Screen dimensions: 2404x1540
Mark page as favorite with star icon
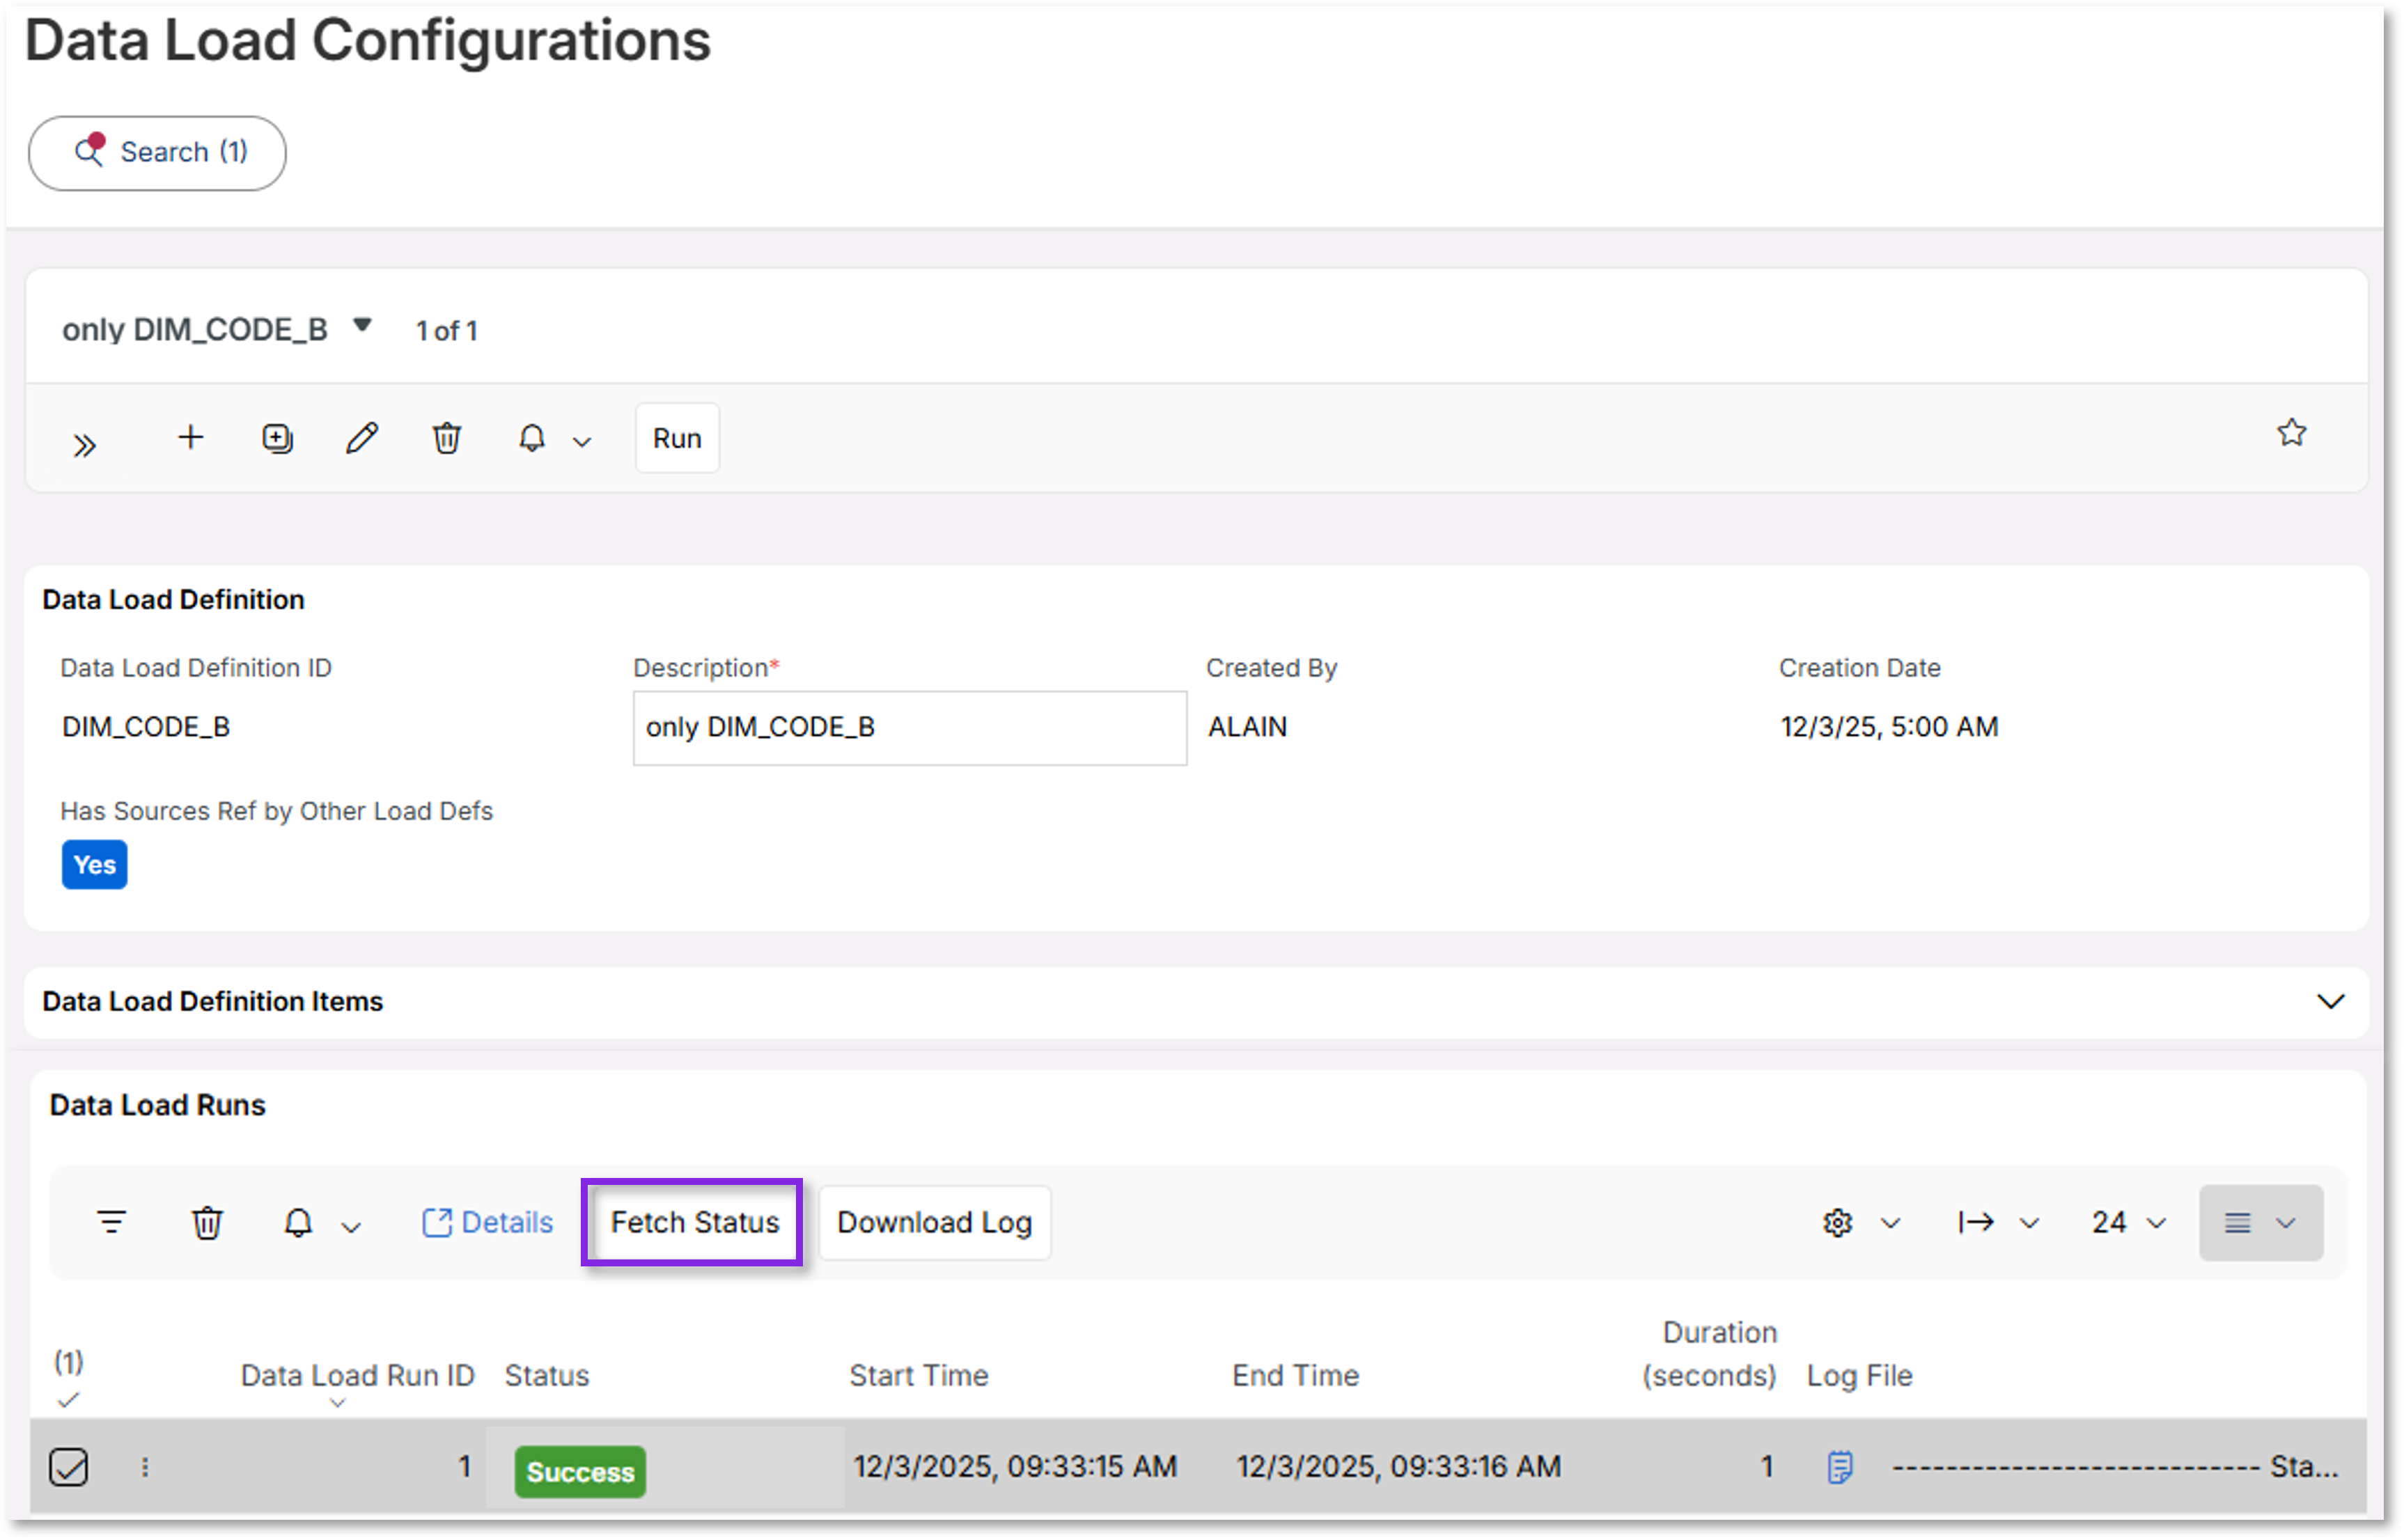point(2291,433)
